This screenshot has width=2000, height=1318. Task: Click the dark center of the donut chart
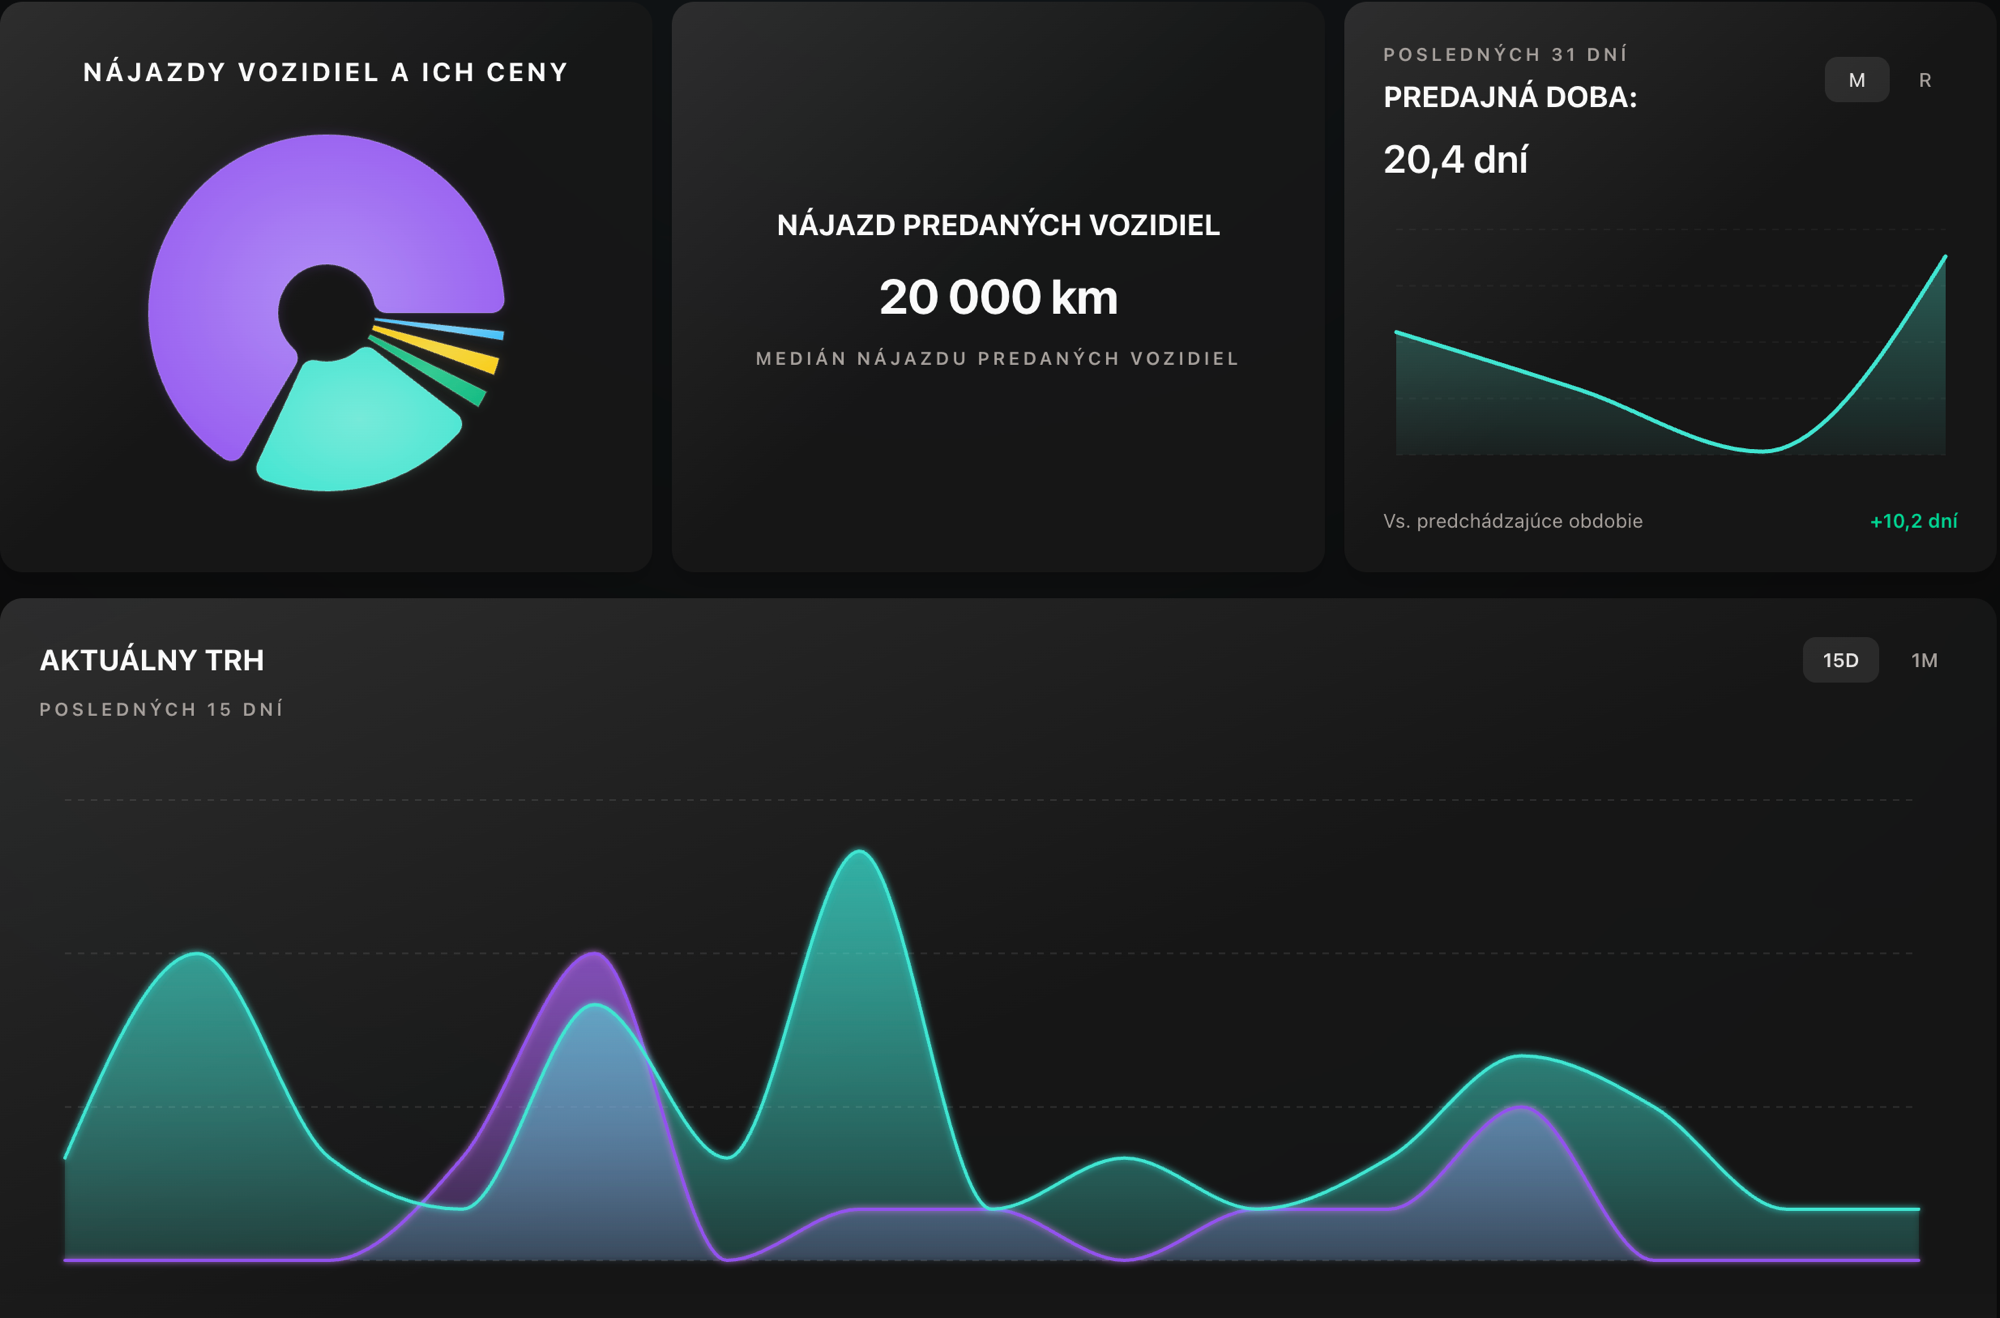pos(326,311)
